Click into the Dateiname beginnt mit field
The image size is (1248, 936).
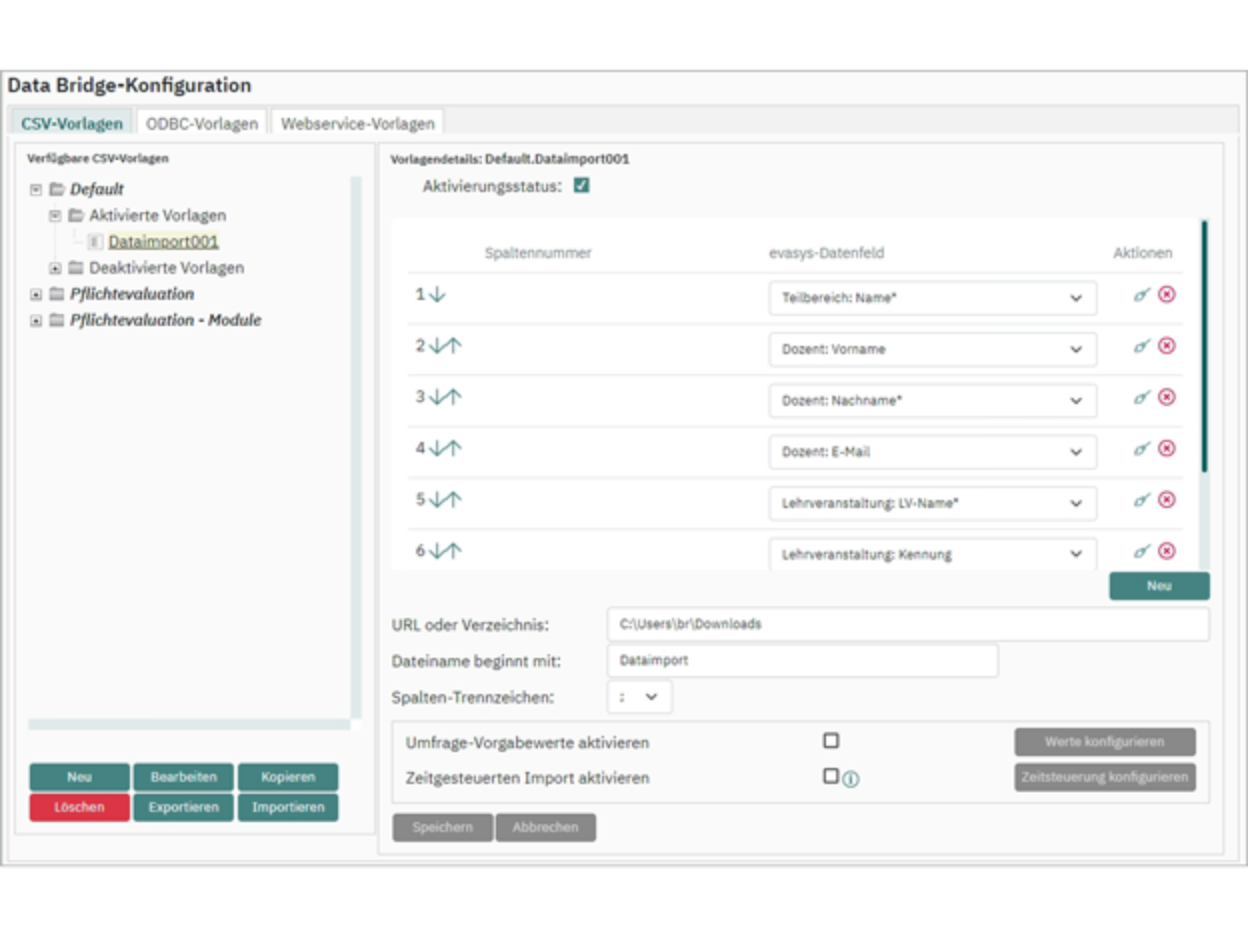click(x=800, y=661)
